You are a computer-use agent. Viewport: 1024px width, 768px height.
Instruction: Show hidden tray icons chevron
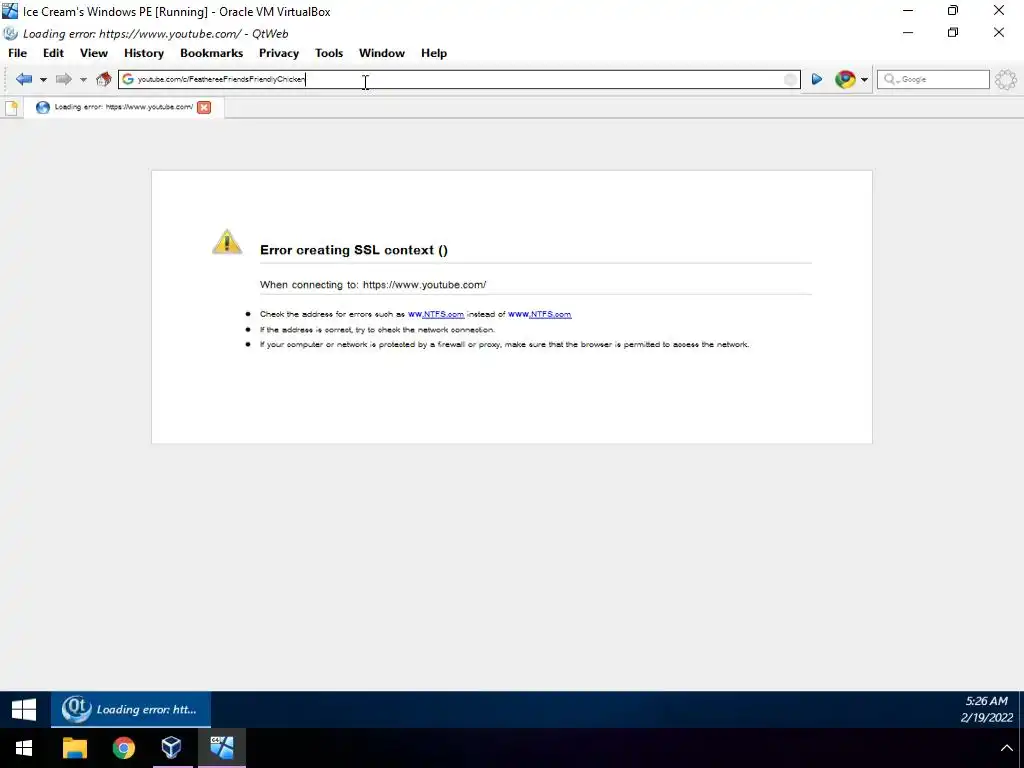[1006, 748]
